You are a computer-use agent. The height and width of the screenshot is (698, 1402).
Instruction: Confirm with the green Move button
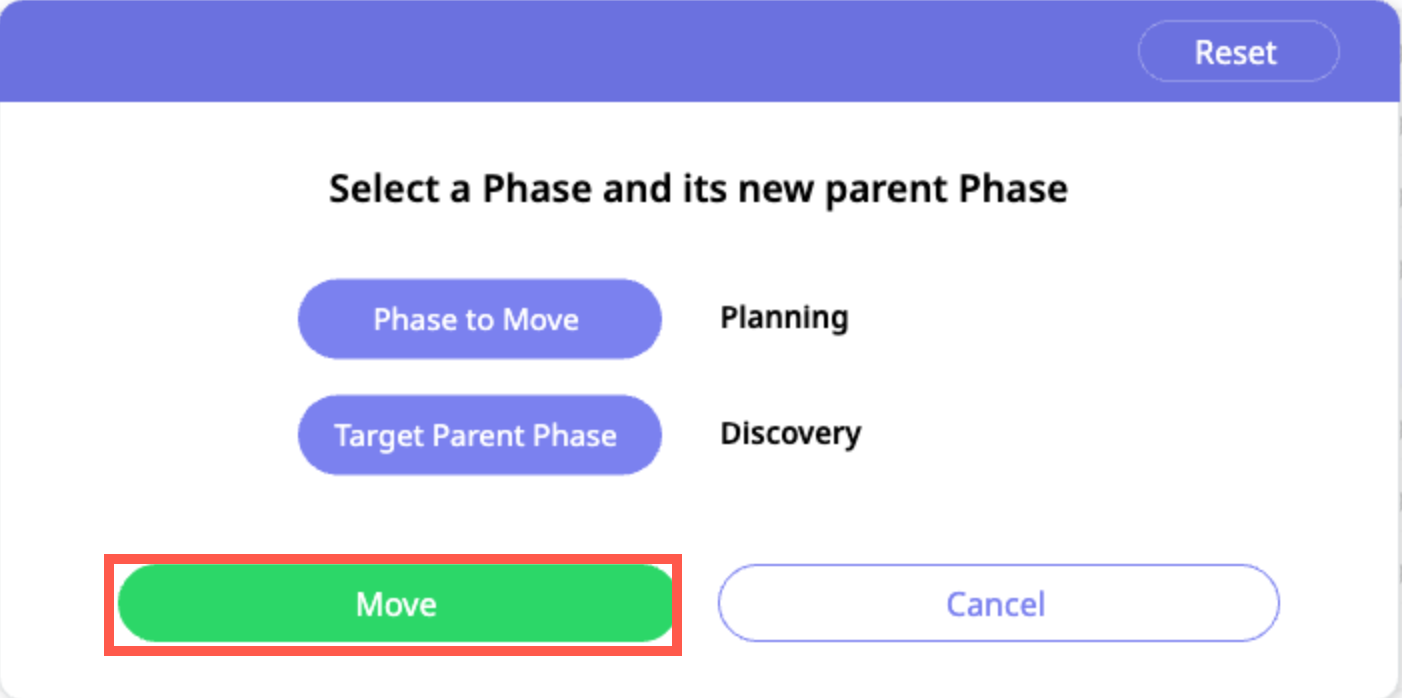click(396, 604)
